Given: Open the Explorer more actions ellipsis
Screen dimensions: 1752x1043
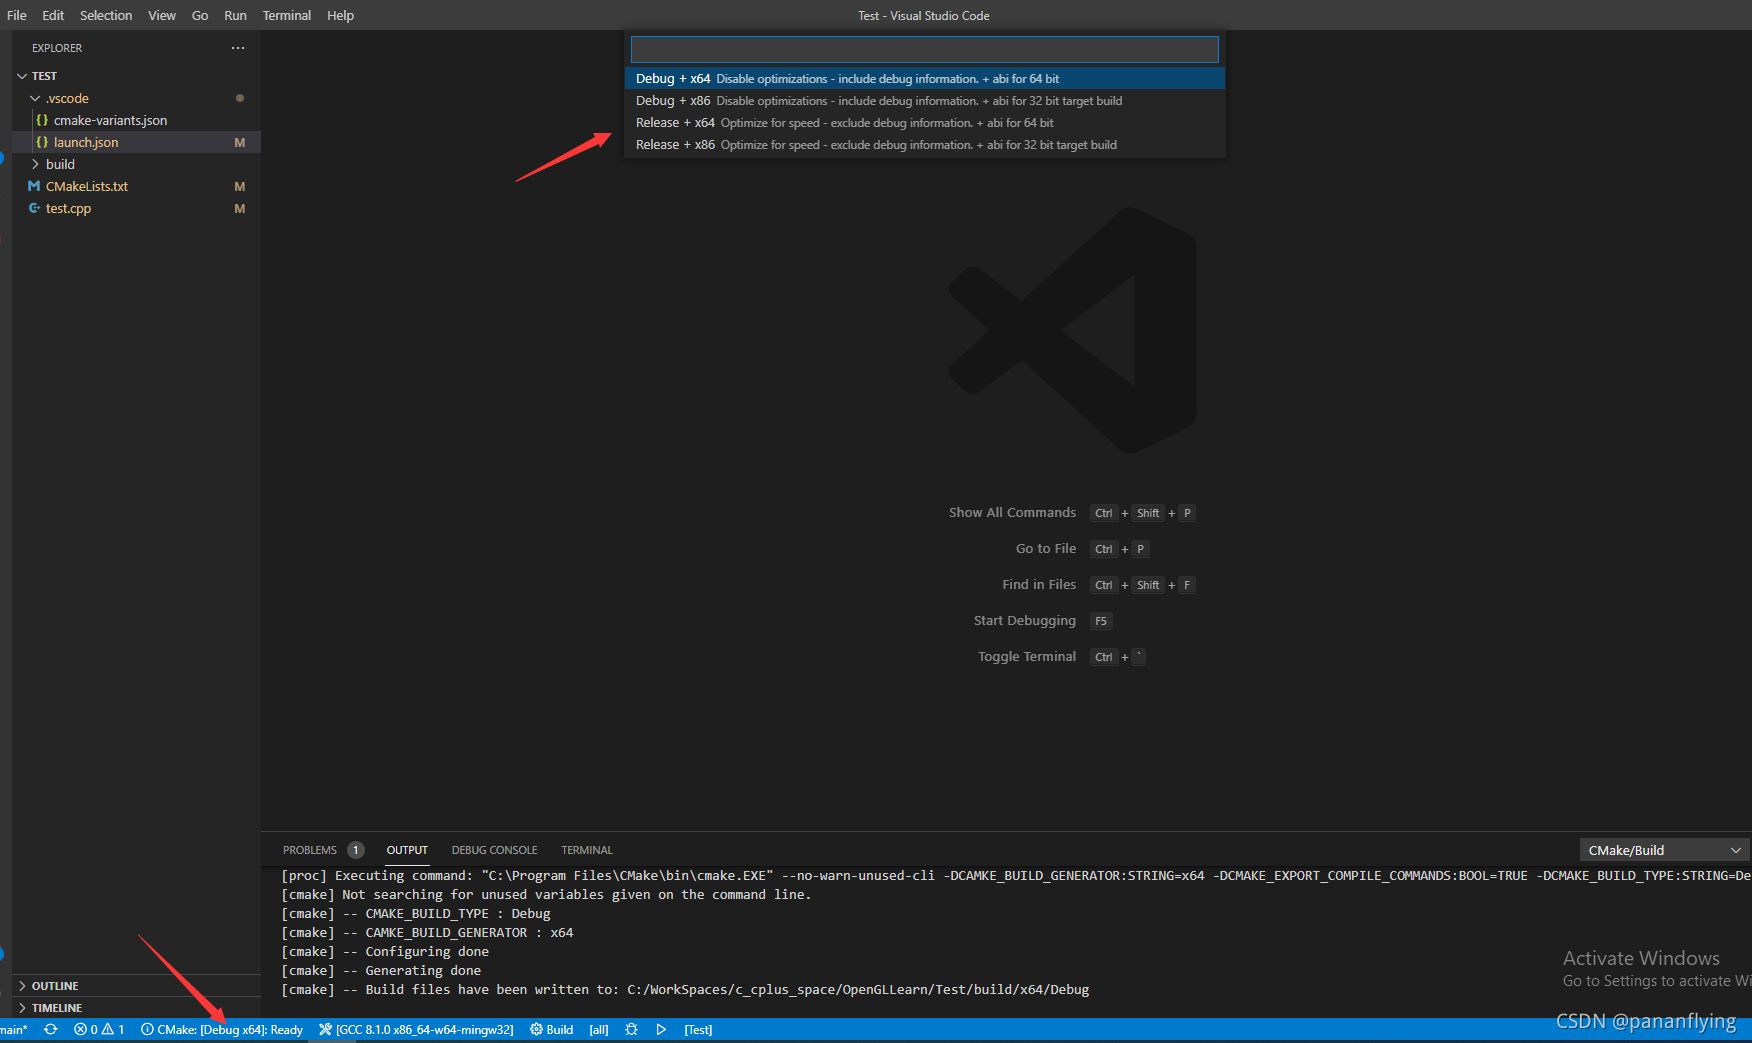Looking at the screenshot, I should coord(238,48).
